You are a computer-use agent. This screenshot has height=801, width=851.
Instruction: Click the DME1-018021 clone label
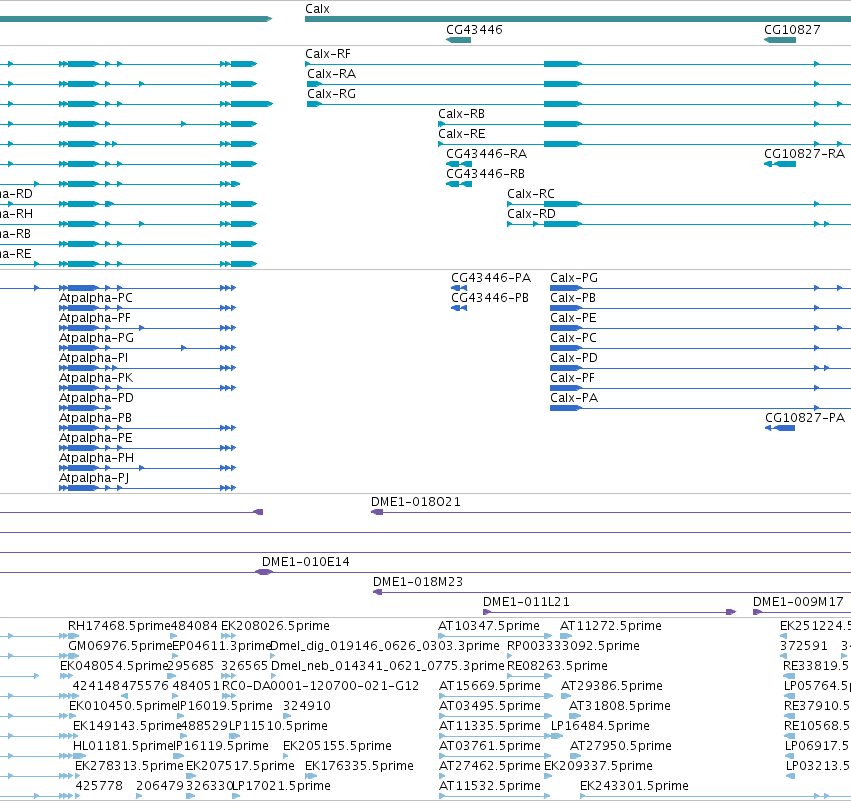416,502
